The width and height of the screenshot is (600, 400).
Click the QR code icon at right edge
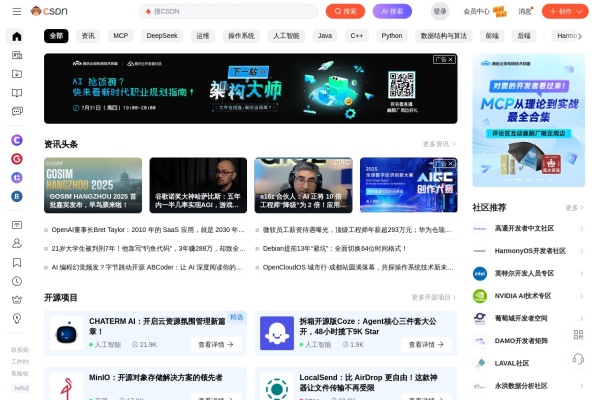(578, 335)
